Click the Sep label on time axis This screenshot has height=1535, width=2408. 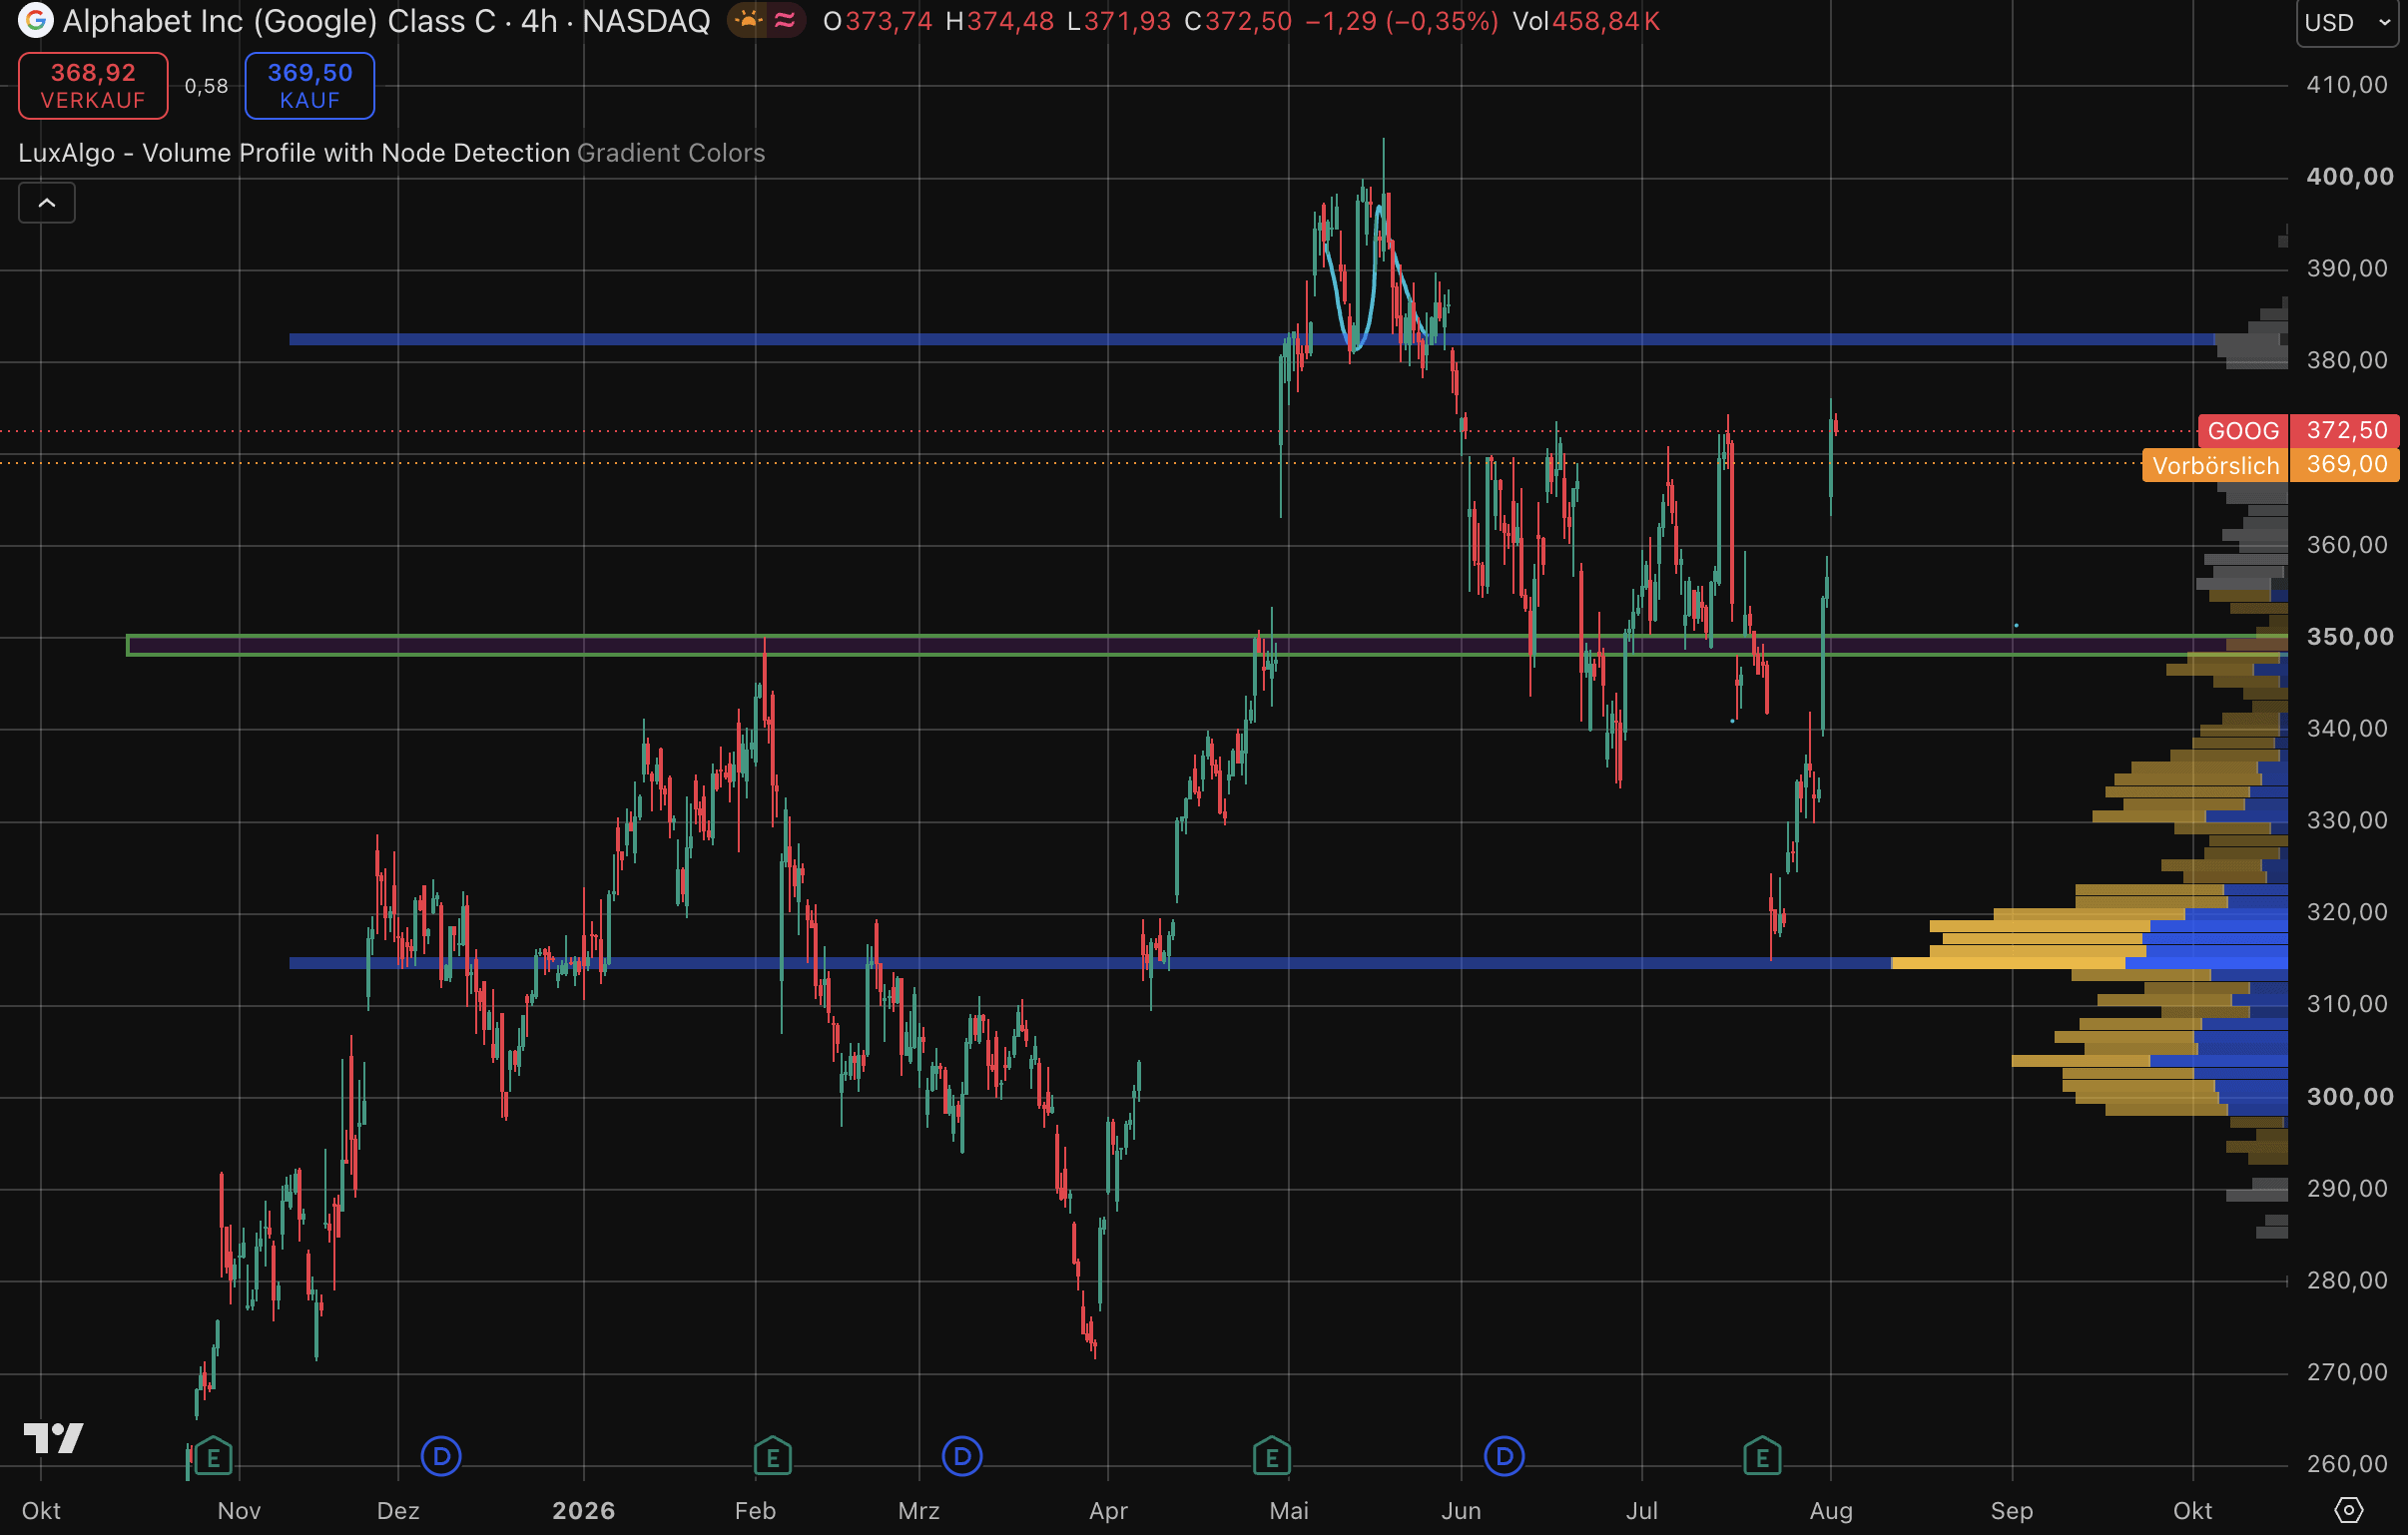click(x=2012, y=1511)
